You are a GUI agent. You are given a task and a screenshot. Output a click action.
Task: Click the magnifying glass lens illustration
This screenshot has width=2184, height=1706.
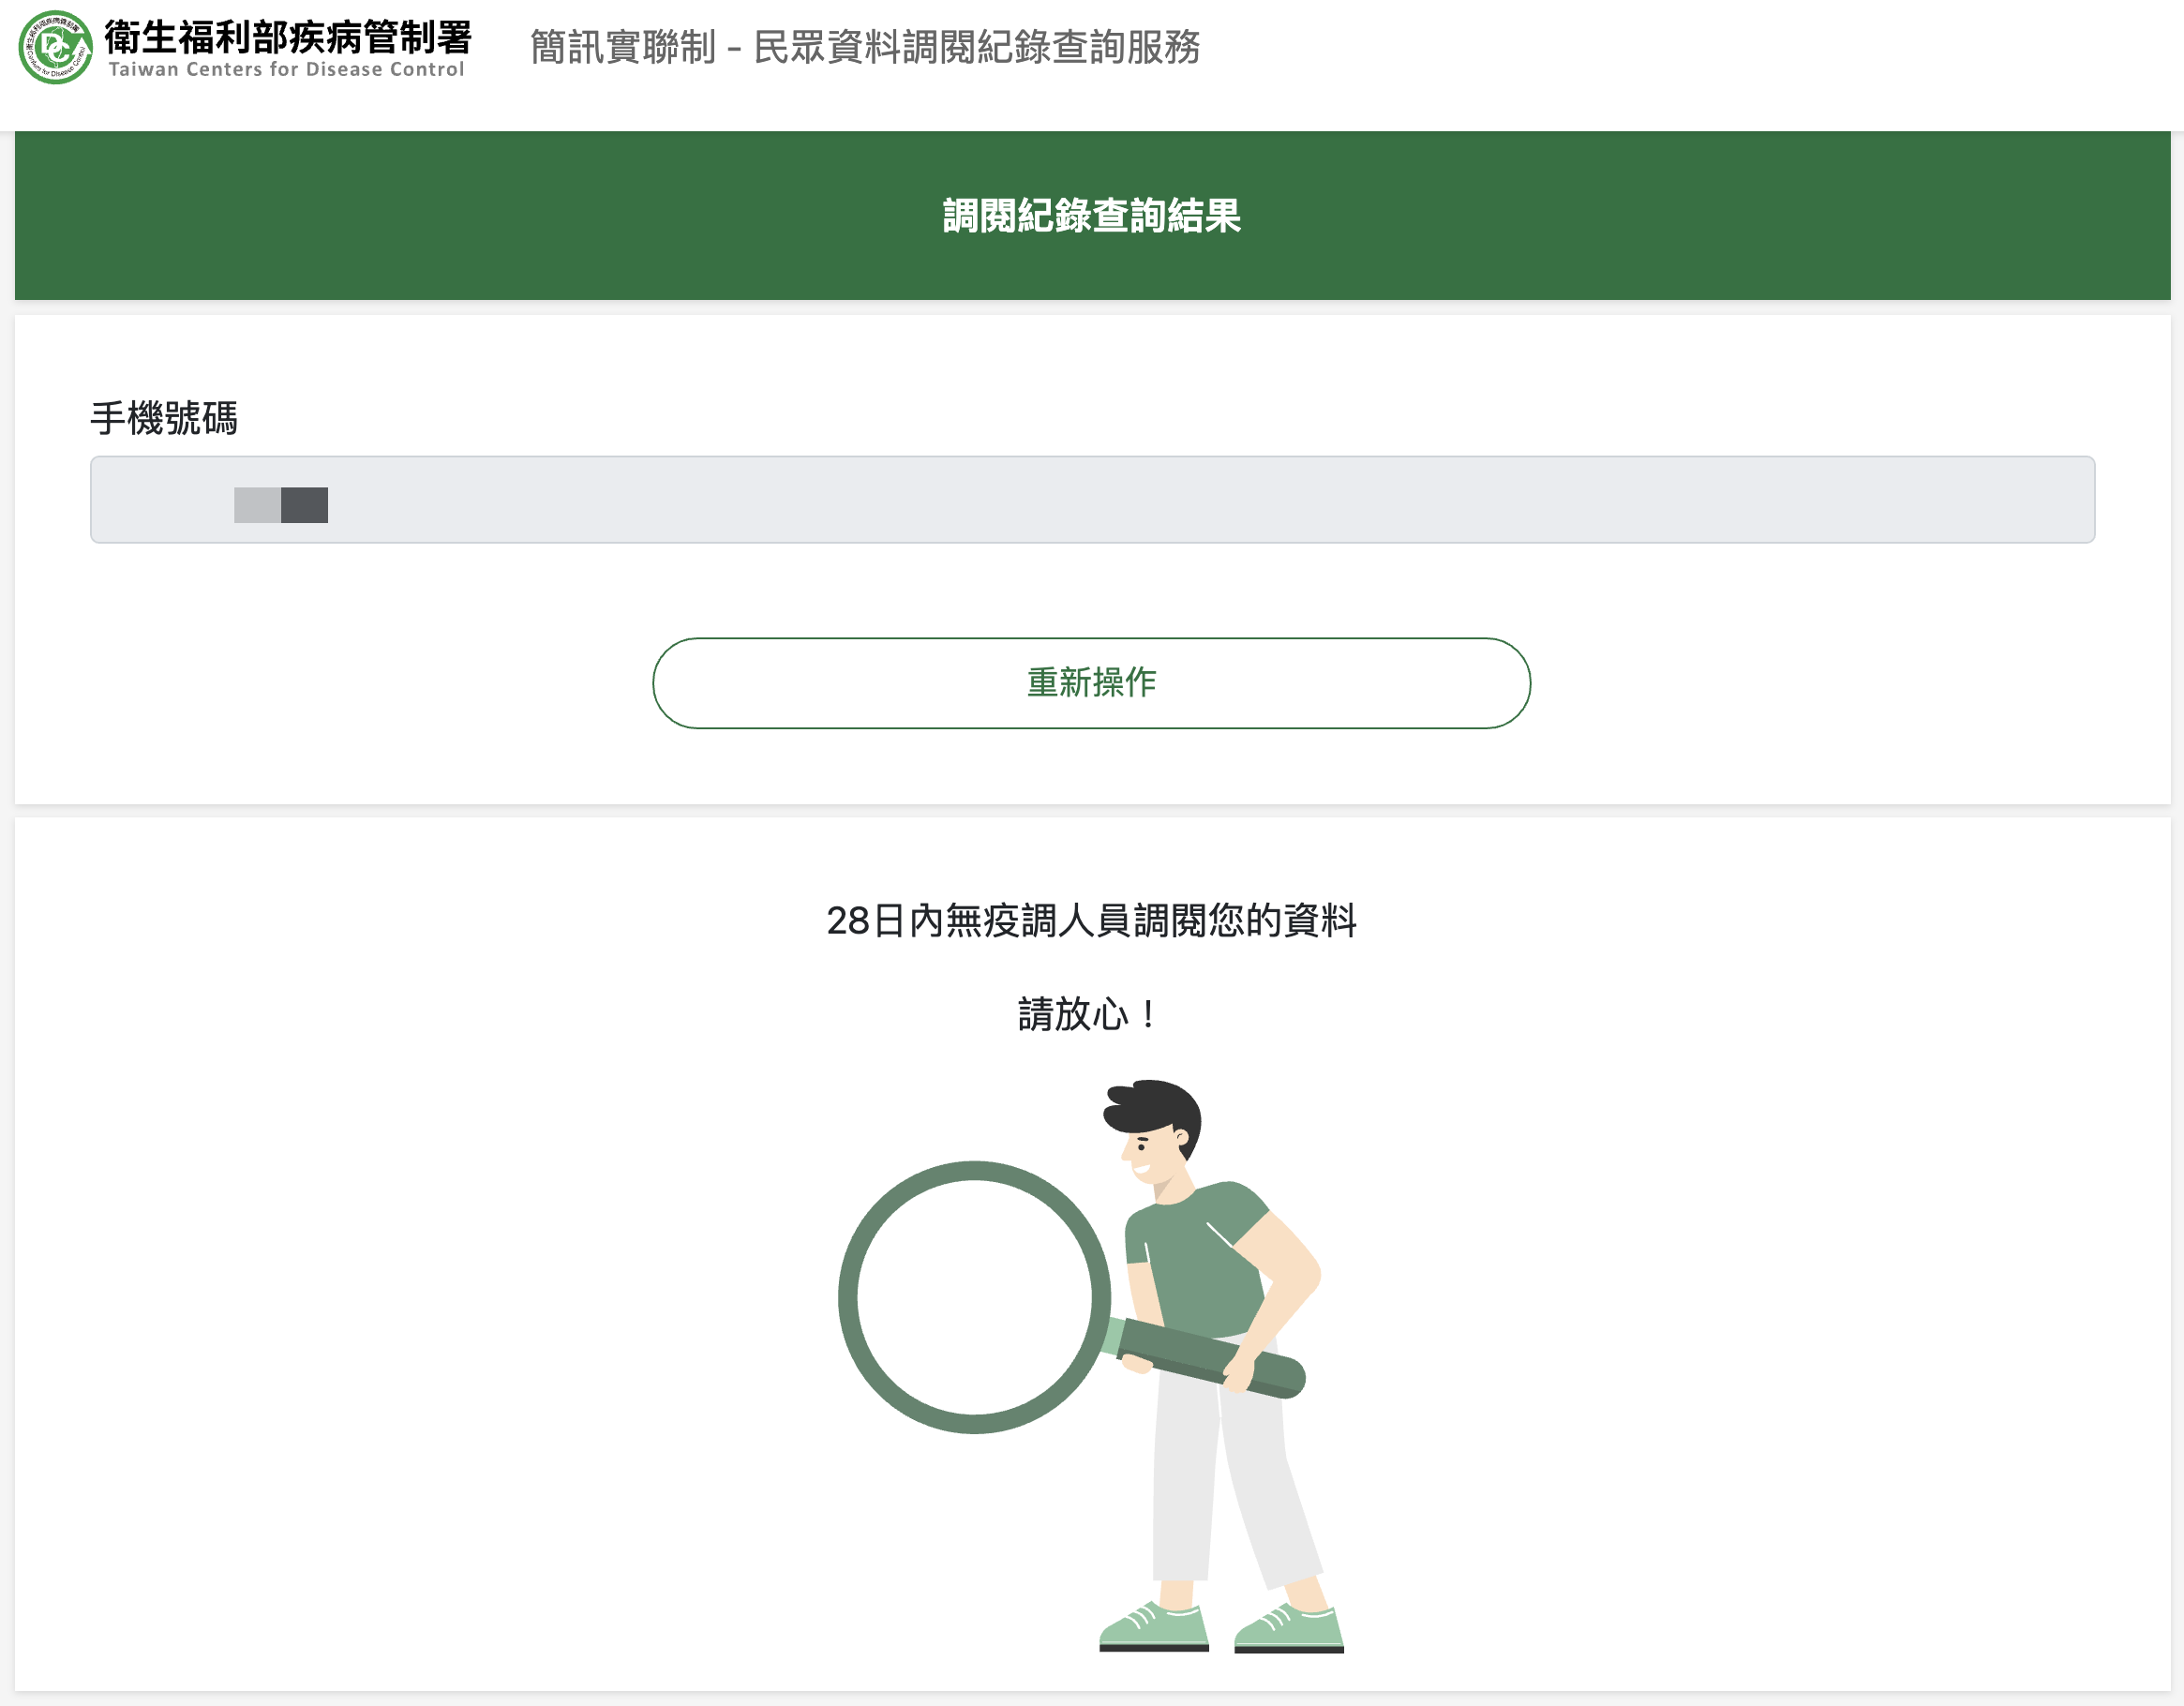pos(974,1297)
